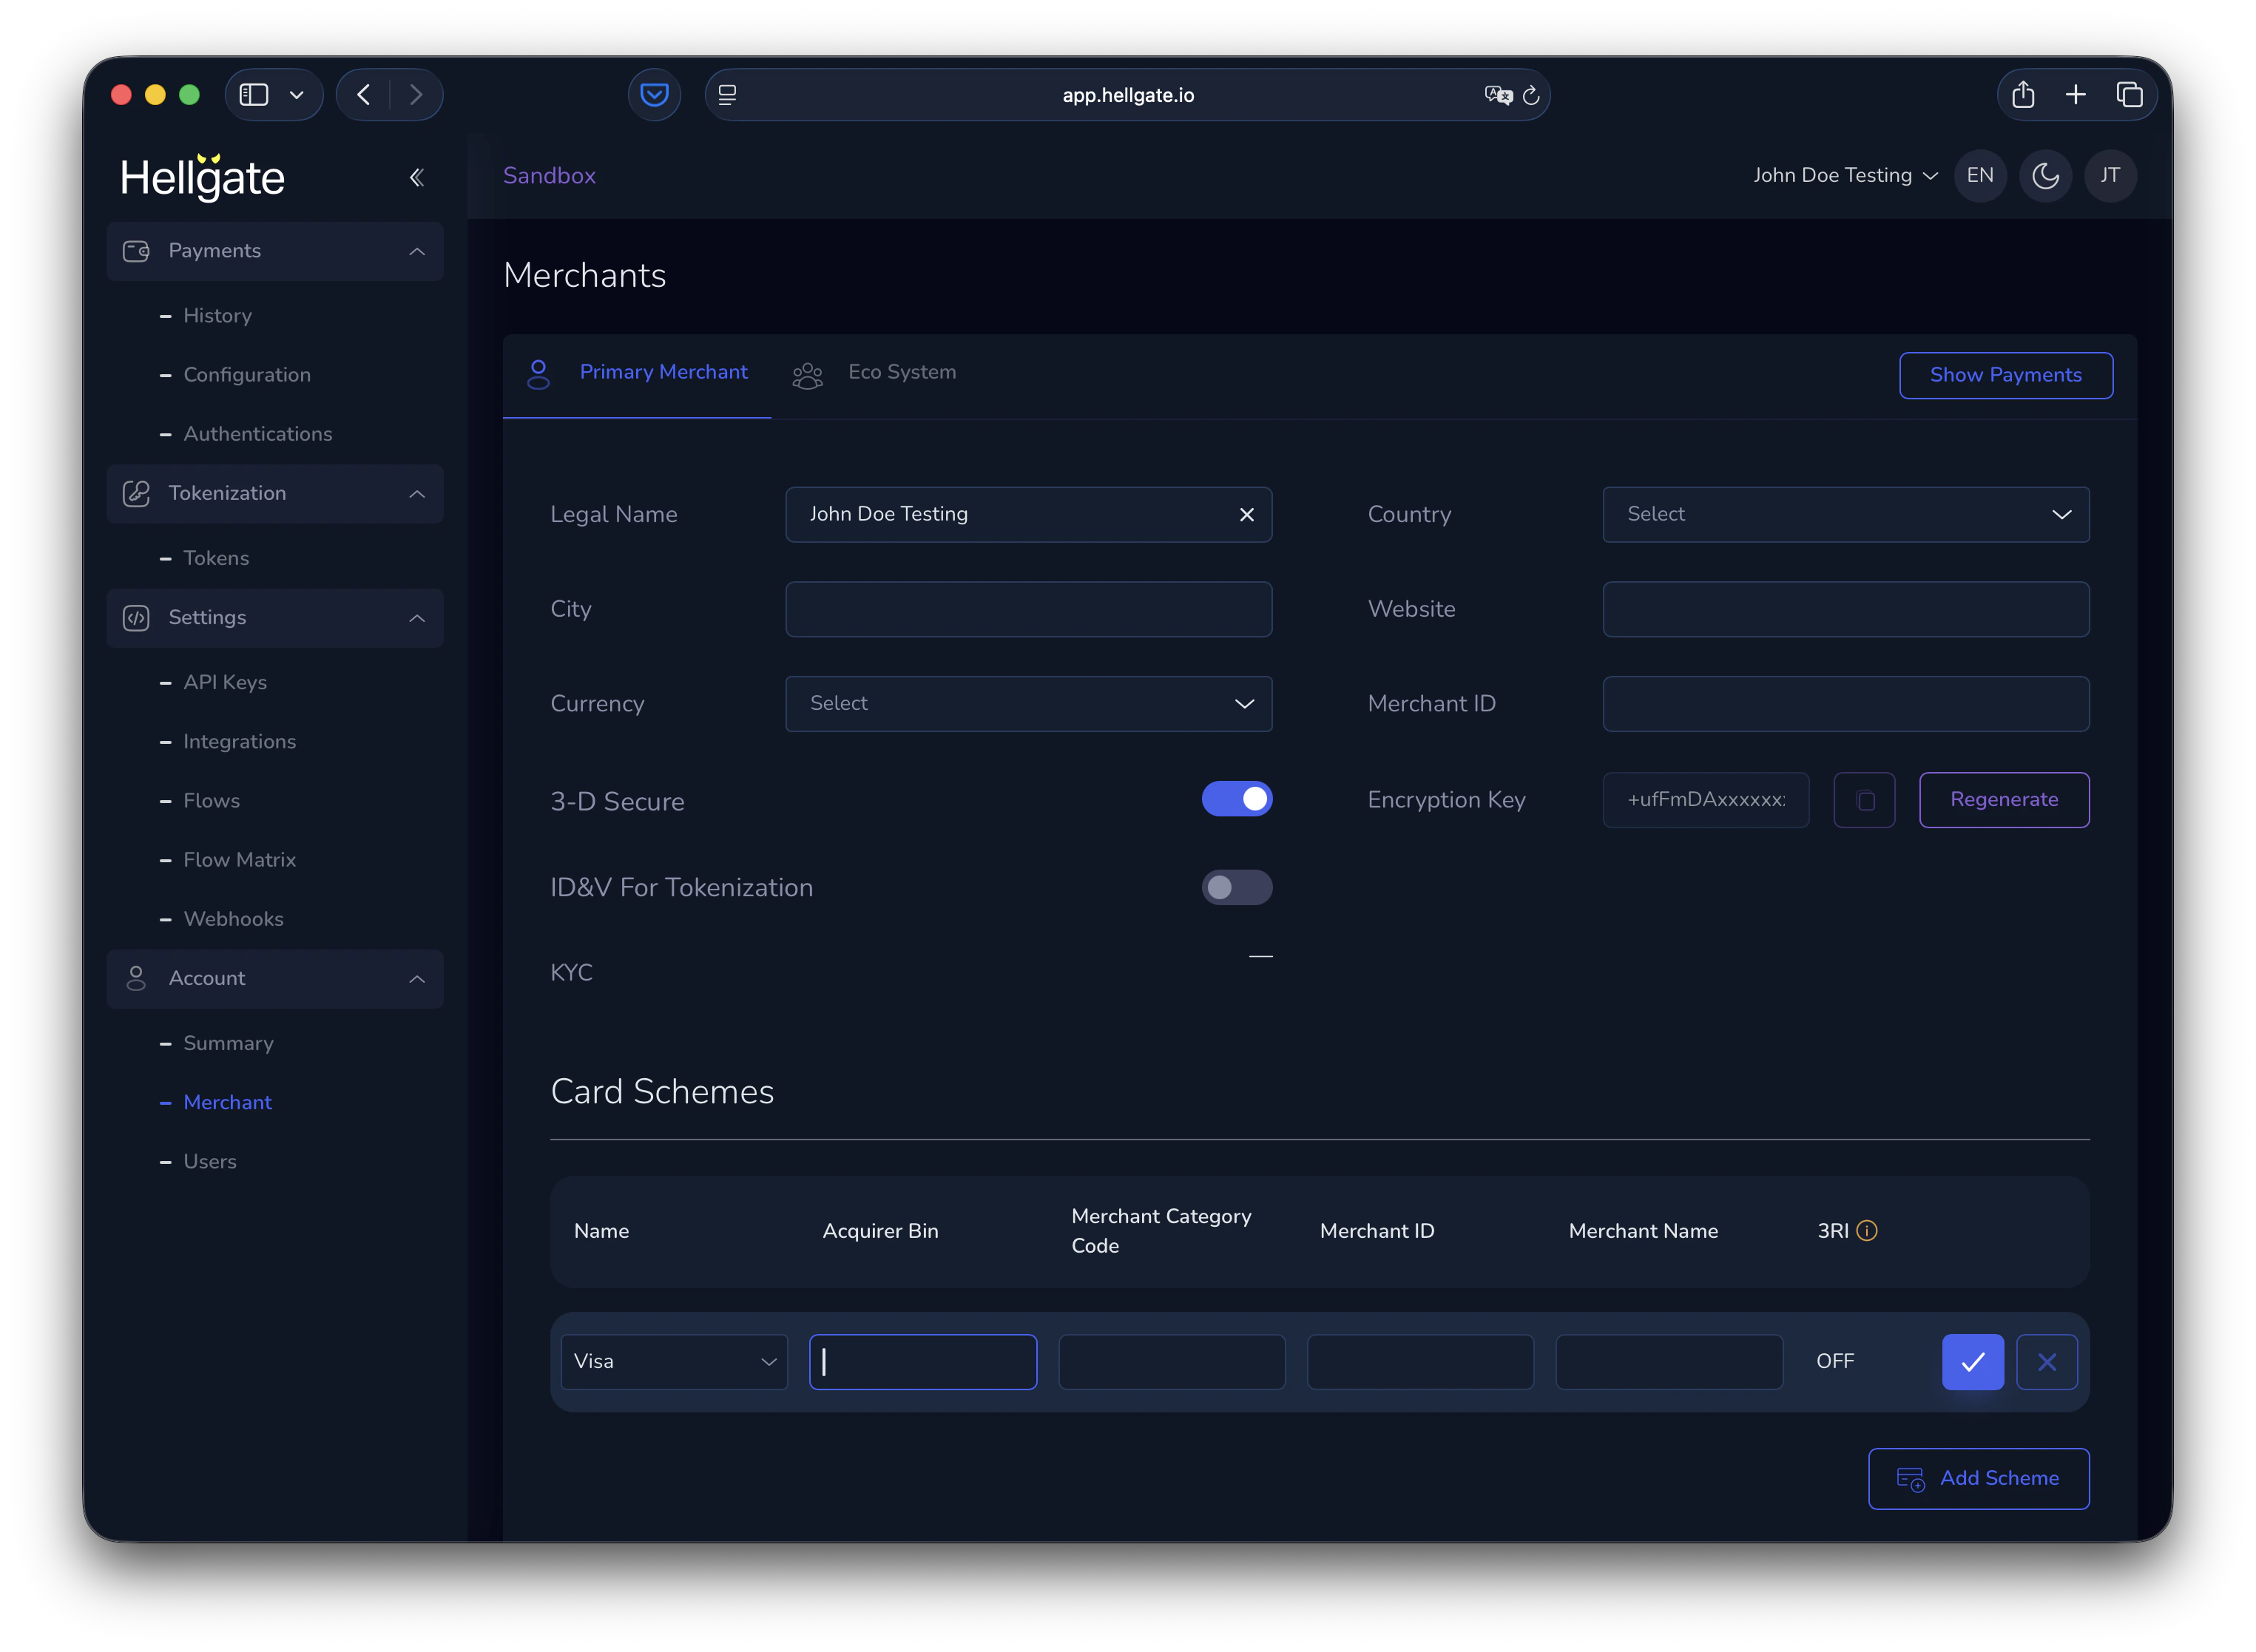
Task: Collapse the sidebar with double-chevron icon
Action: pos(416,178)
